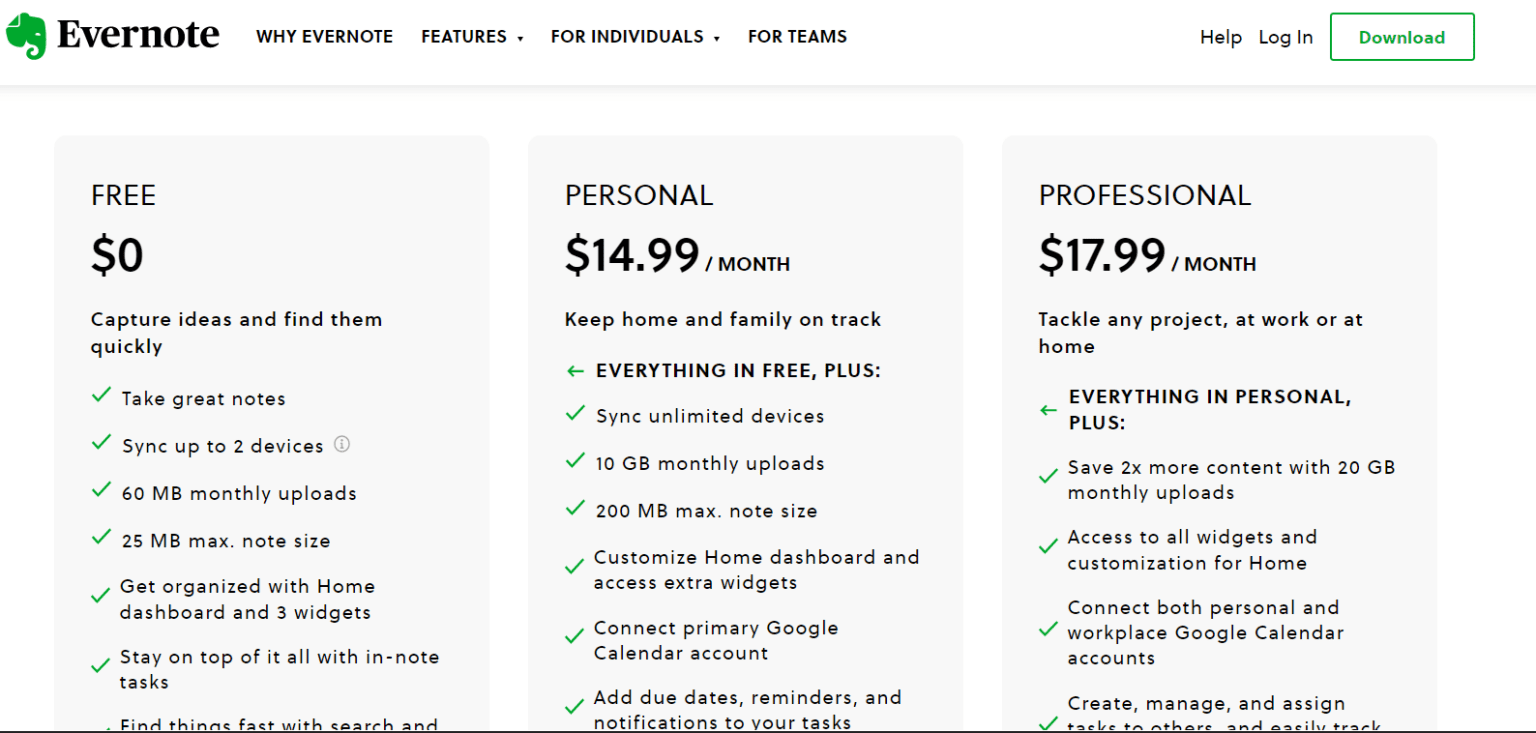
Task: Click the Evernote elephant logo icon
Action: pyautogui.click(x=26, y=36)
